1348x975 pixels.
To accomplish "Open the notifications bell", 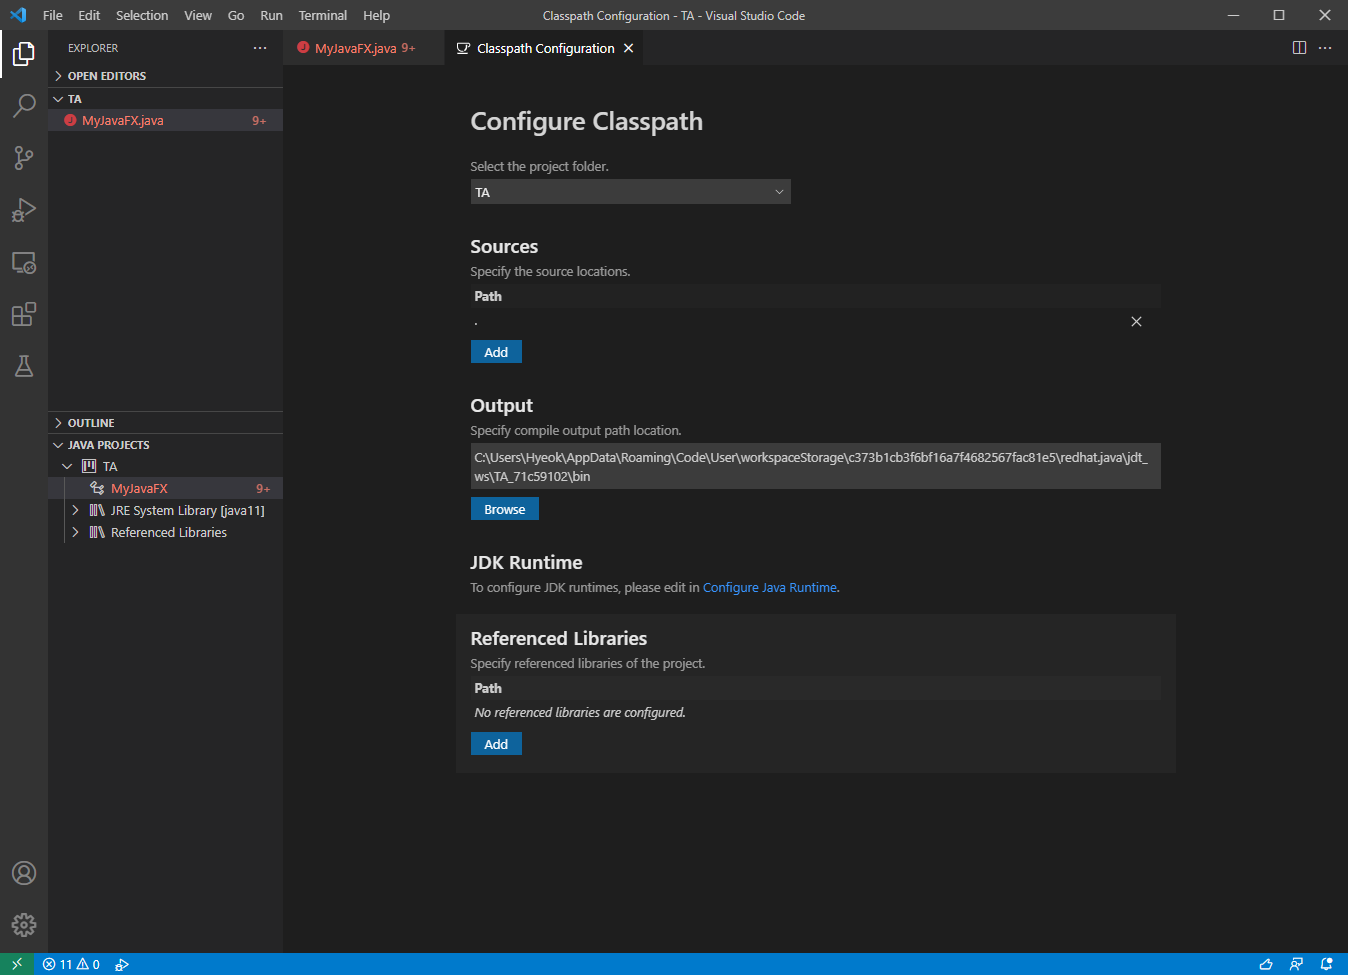I will pos(1327,964).
